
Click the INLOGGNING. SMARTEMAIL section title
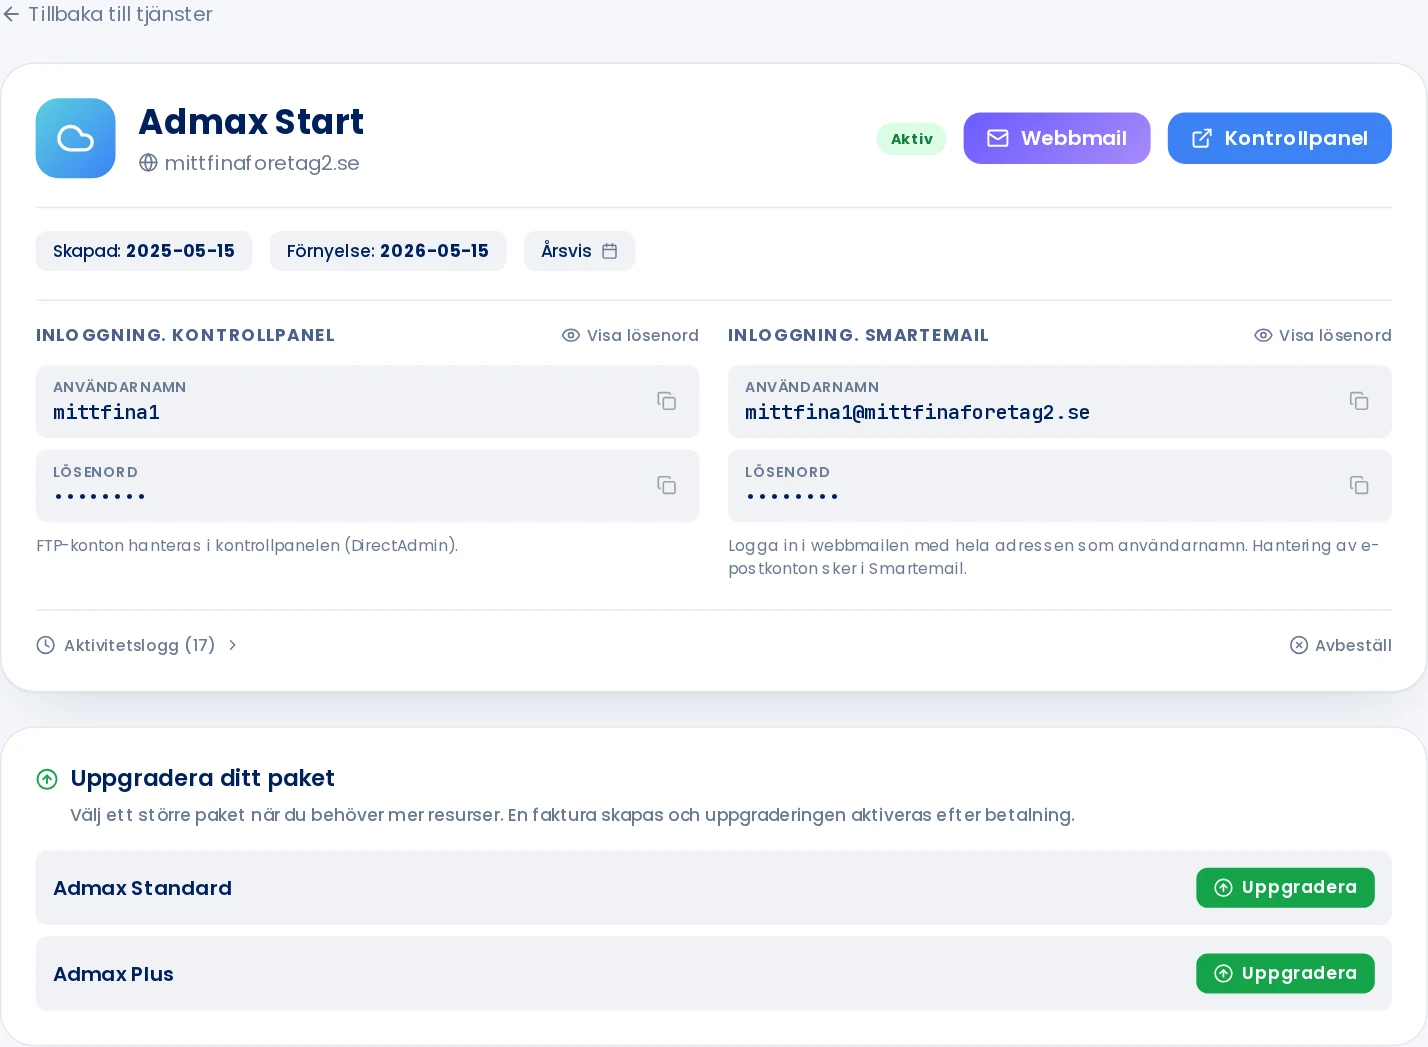(x=858, y=335)
